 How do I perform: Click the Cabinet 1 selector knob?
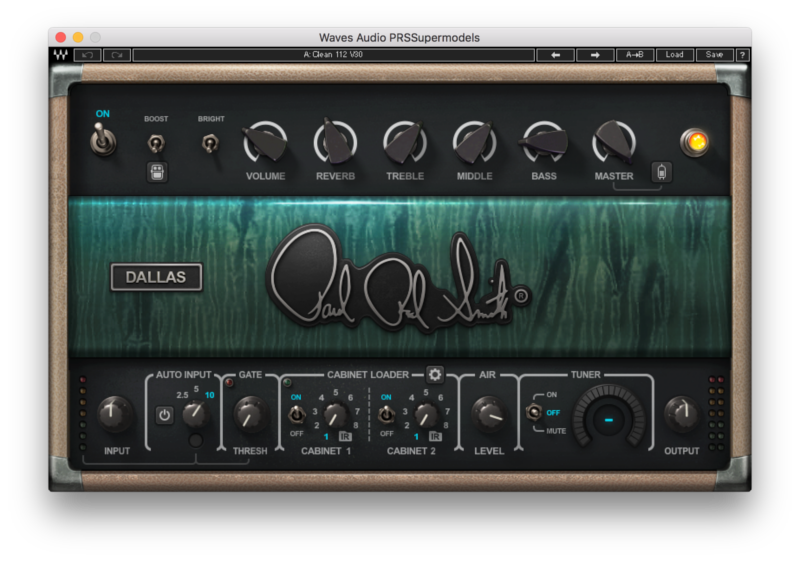coord(336,415)
